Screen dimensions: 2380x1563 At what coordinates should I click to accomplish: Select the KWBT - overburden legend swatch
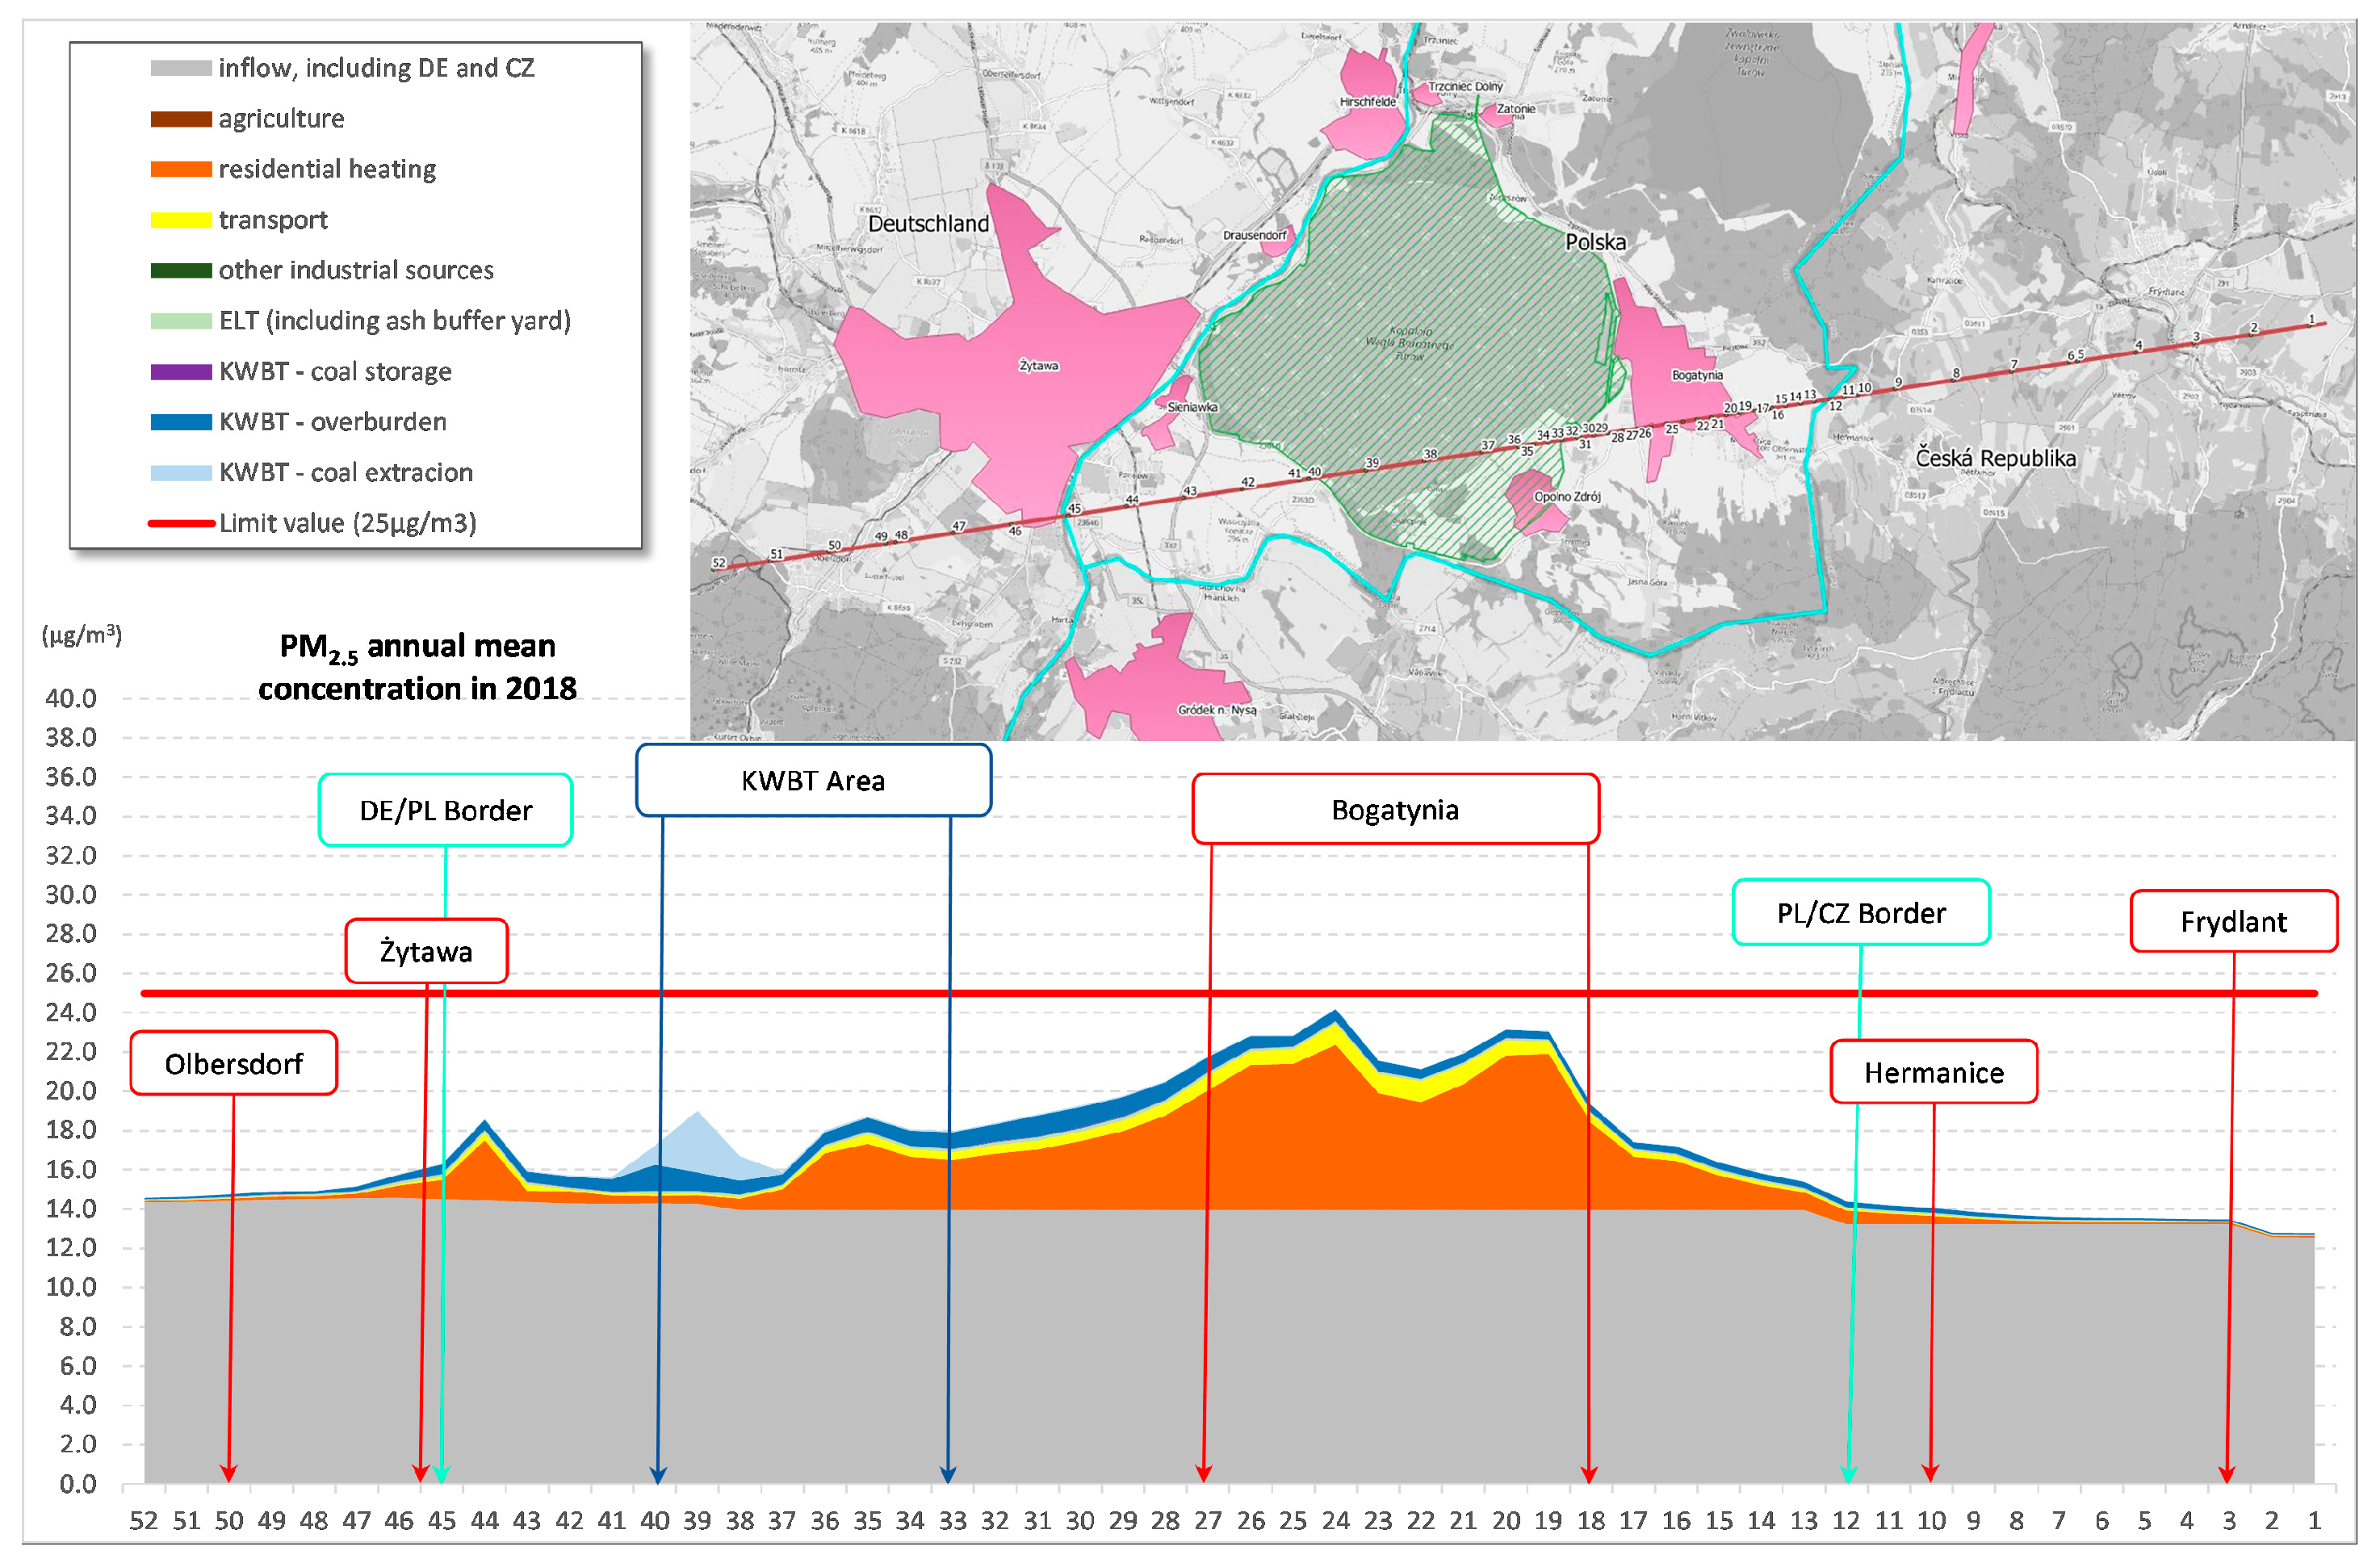[x=181, y=422]
